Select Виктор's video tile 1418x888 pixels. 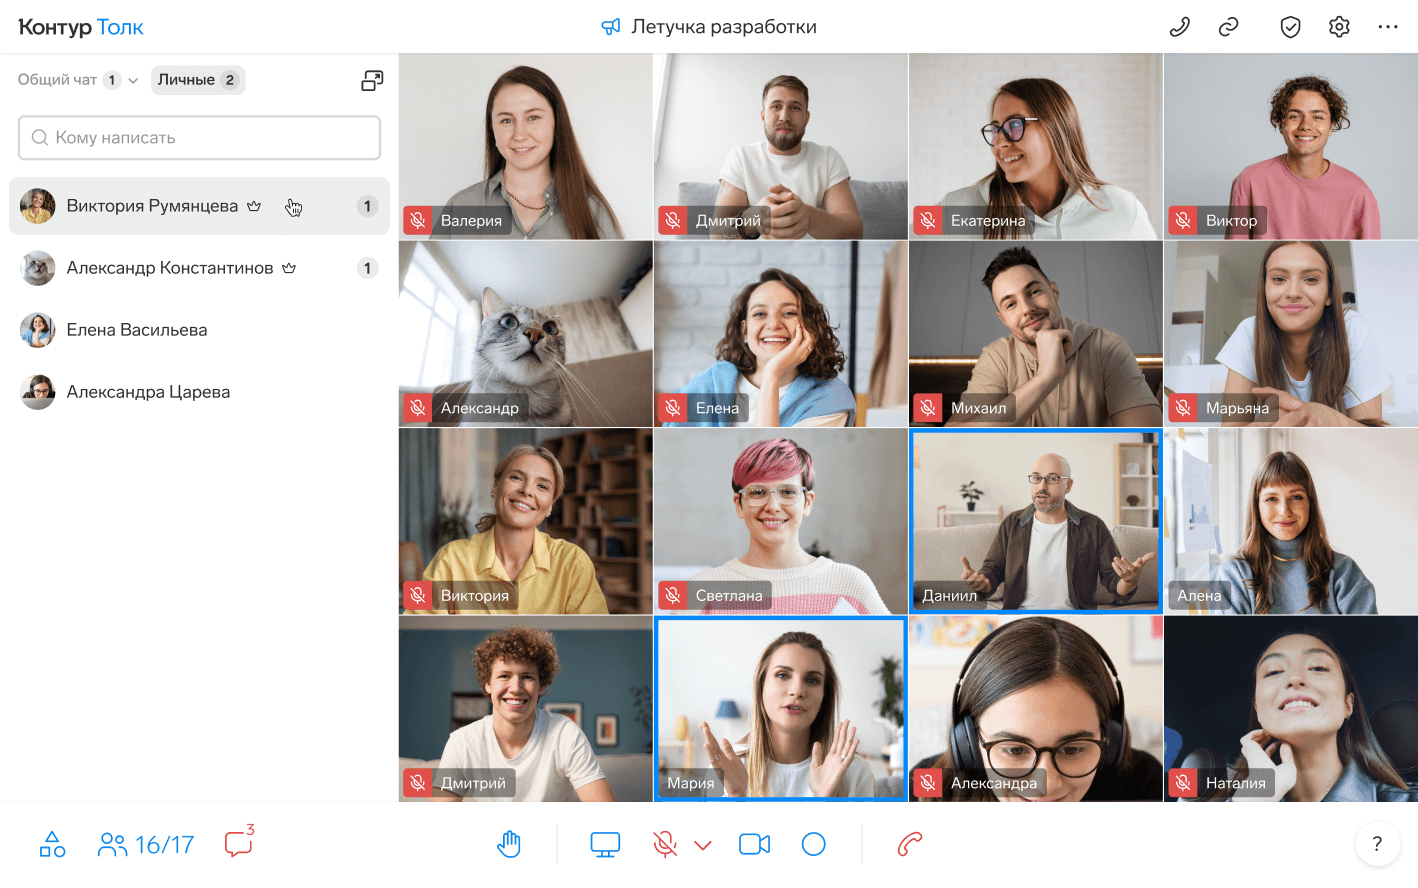pos(1291,147)
